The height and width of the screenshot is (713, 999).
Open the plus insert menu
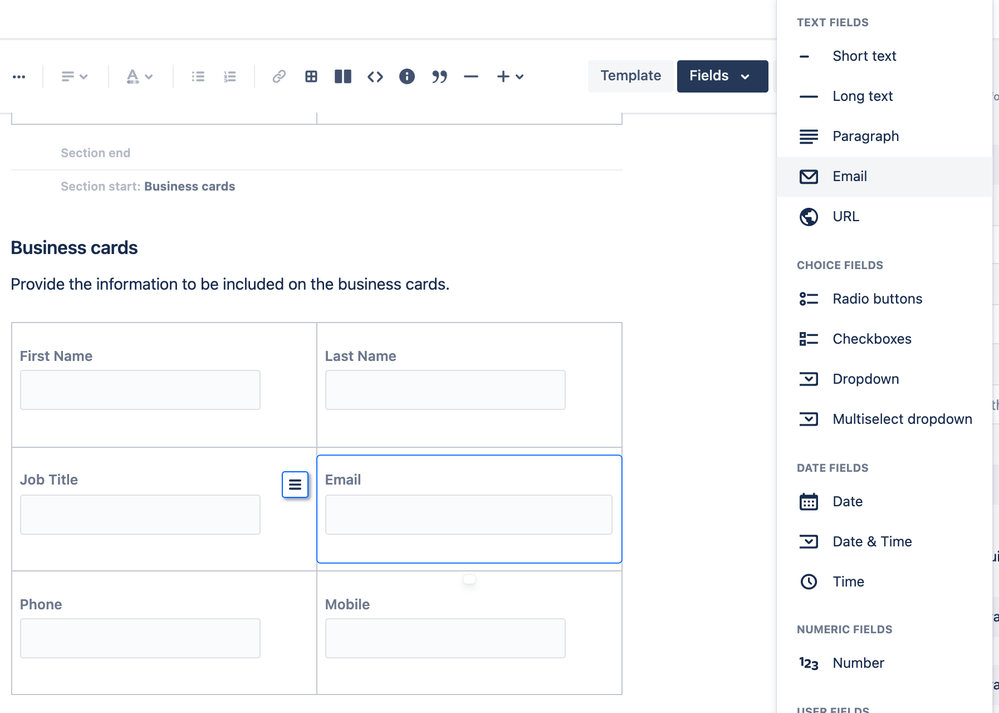click(x=510, y=76)
